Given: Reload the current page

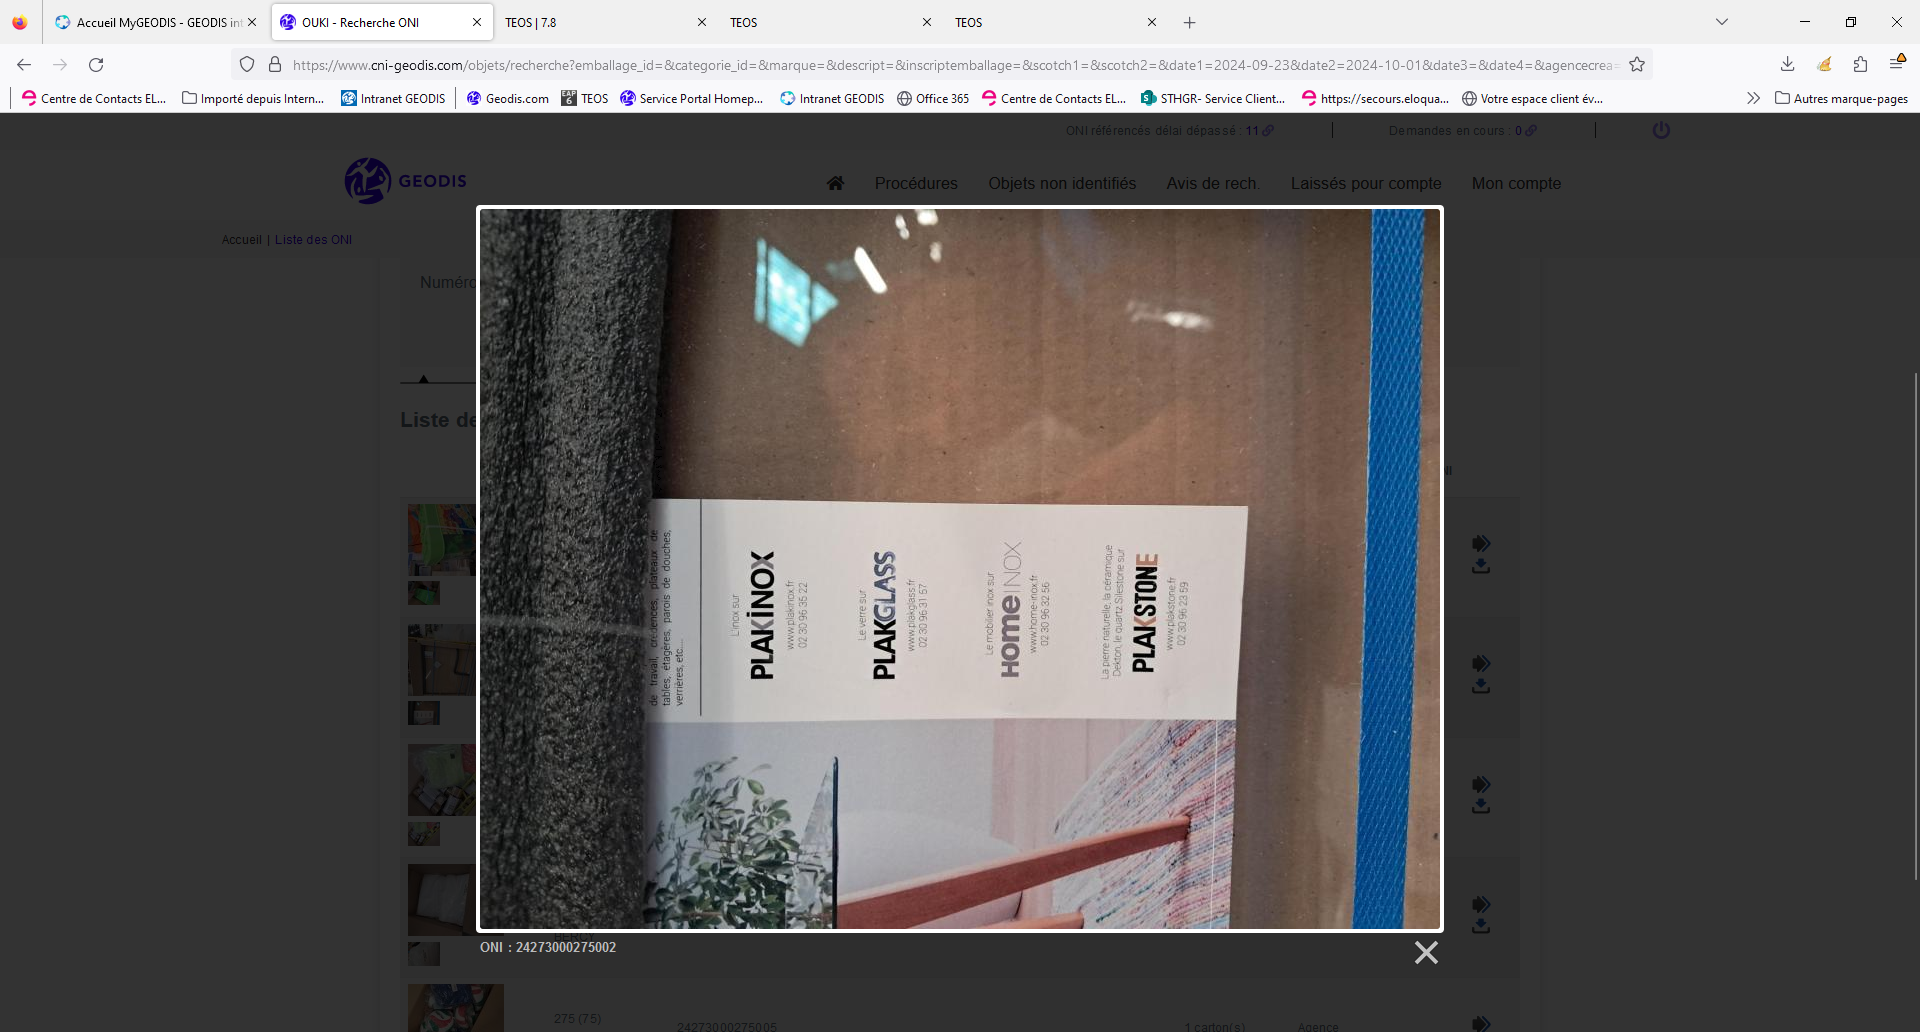Looking at the screenshot, I should tap(96, 65).
